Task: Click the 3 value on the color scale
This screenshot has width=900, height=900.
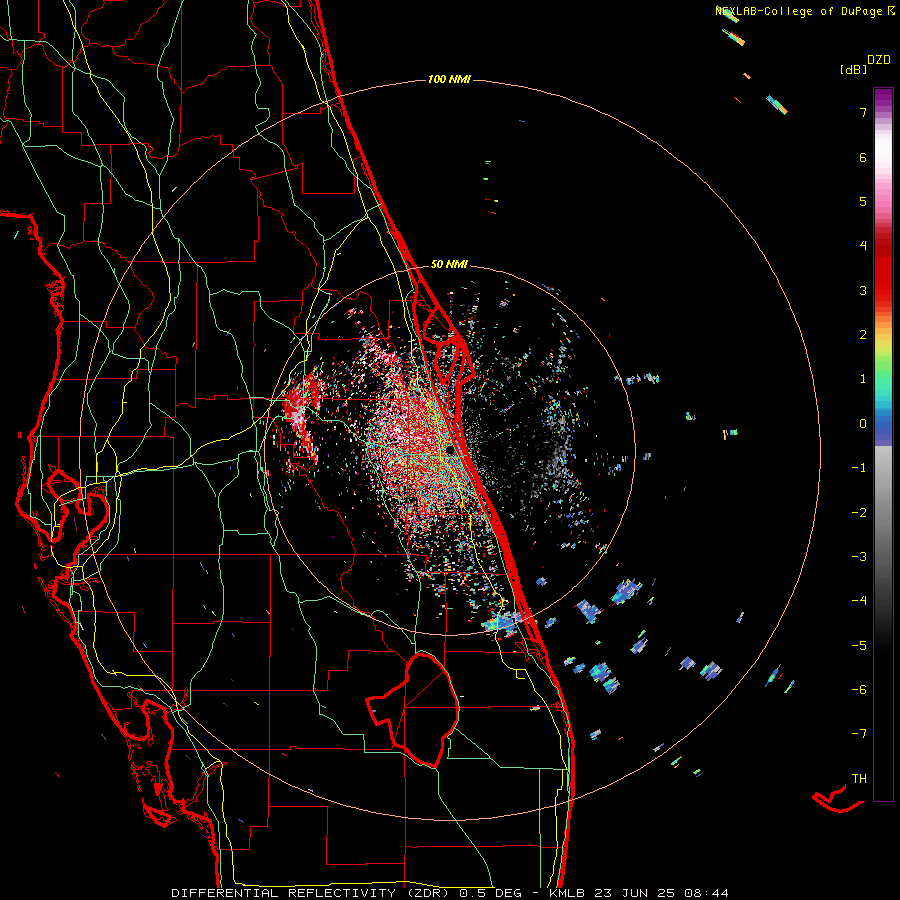Action: 863,290
